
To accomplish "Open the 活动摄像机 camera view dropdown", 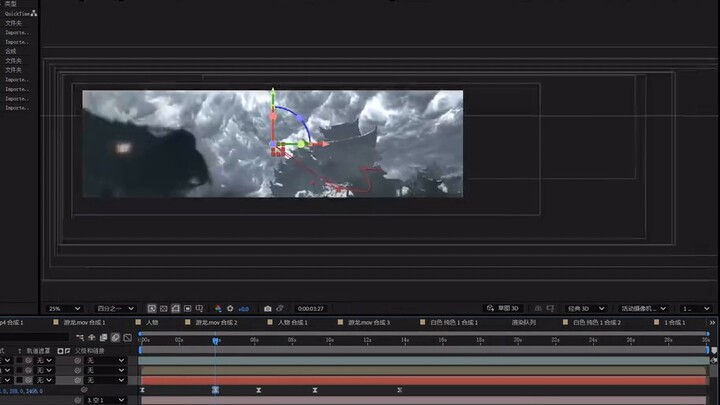I will [x=643, y=309].
